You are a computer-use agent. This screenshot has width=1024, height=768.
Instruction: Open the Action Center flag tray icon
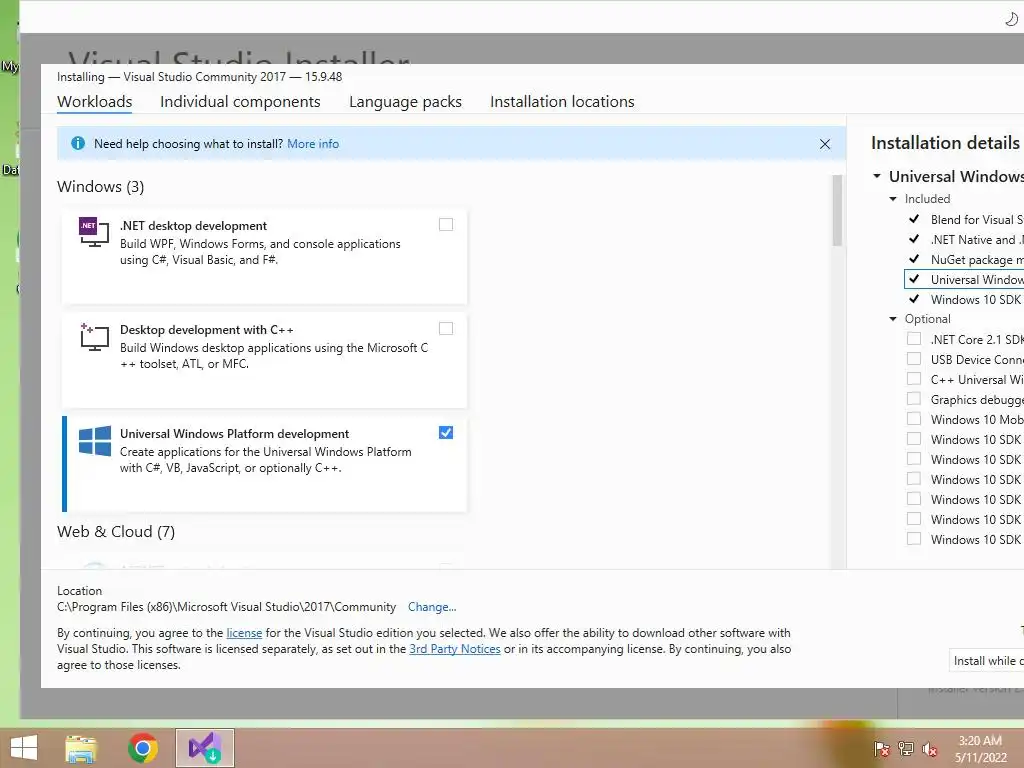point(882,749)
